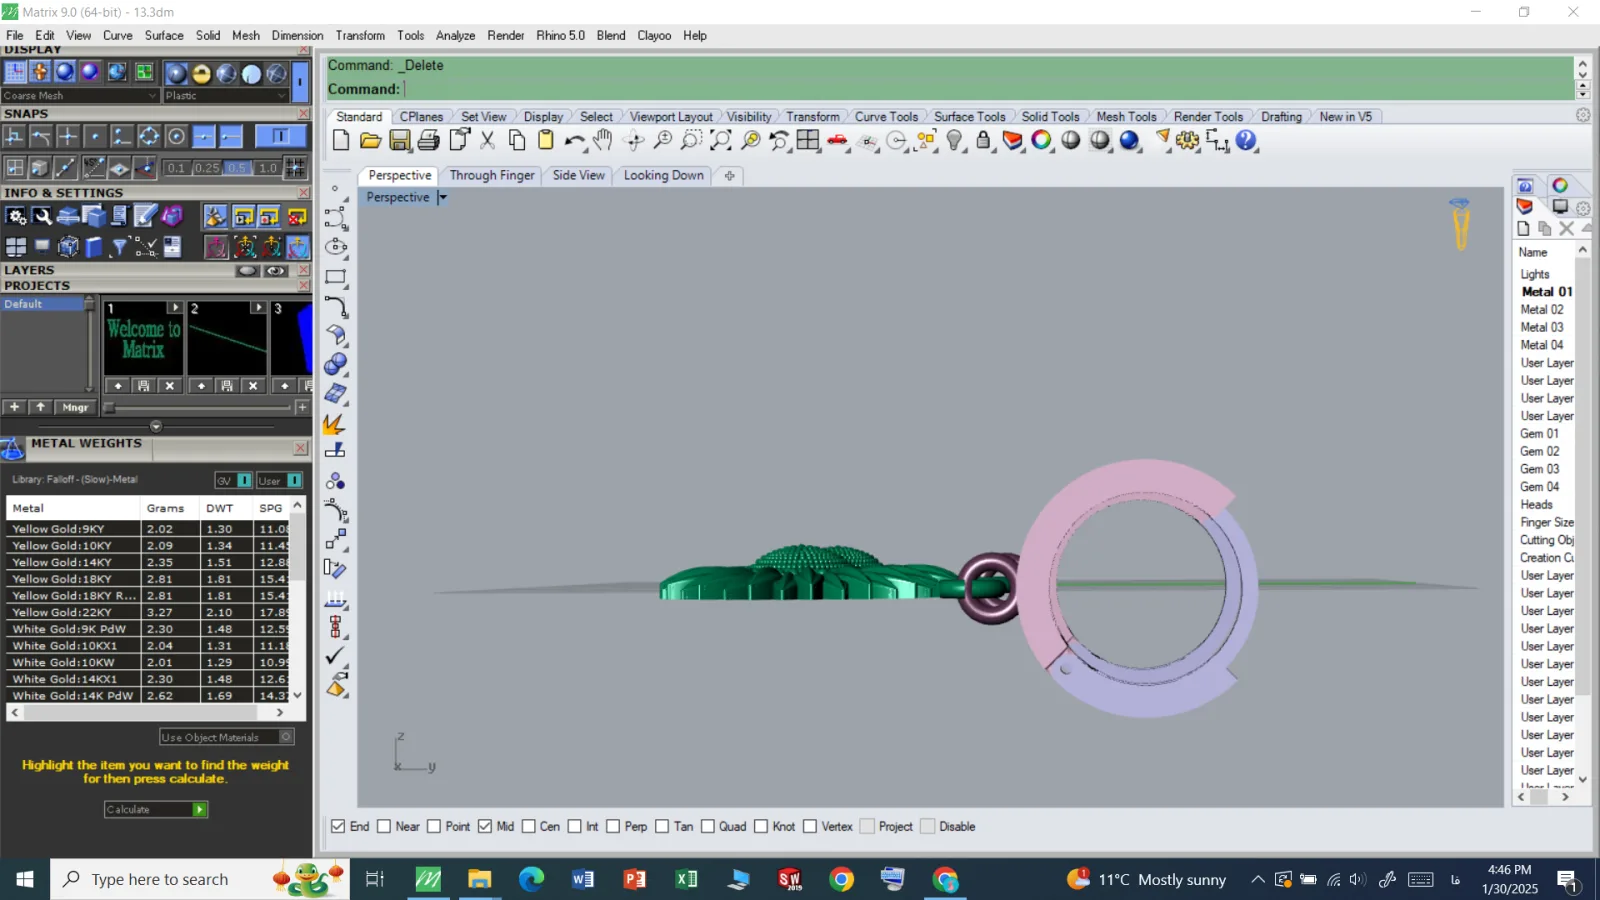The image size is (1600, 900).
Task: Click the light bulb Hide objects icon
Action: [x=955, y=141]
